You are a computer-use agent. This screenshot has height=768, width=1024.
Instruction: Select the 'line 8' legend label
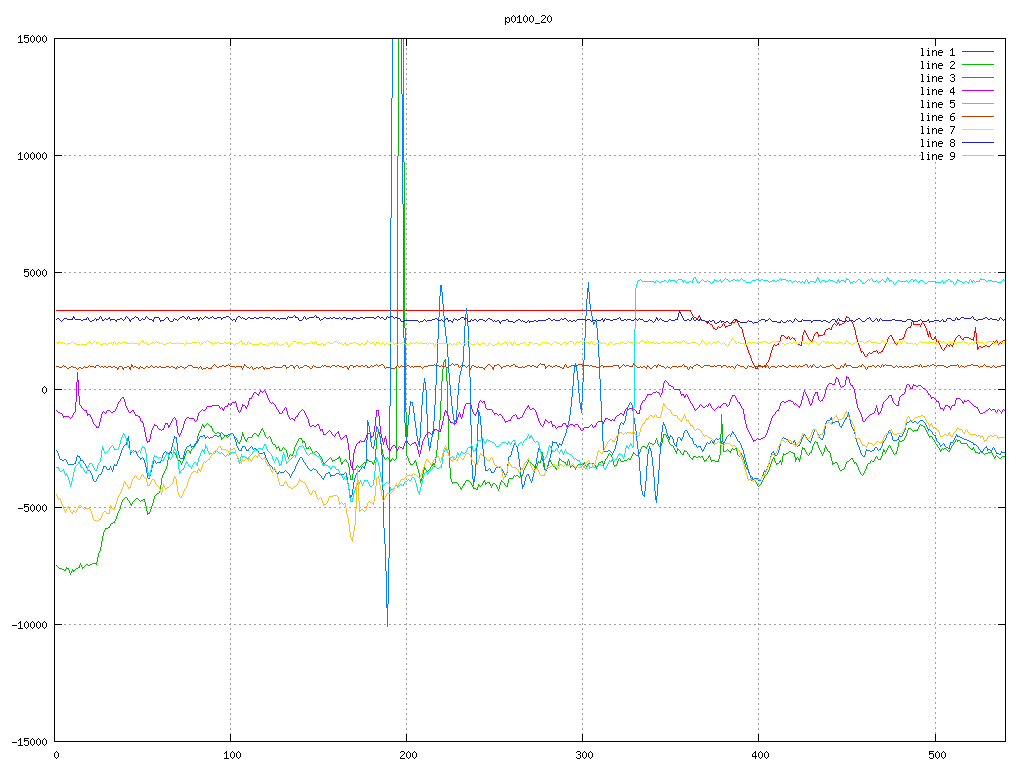[937, 143]
